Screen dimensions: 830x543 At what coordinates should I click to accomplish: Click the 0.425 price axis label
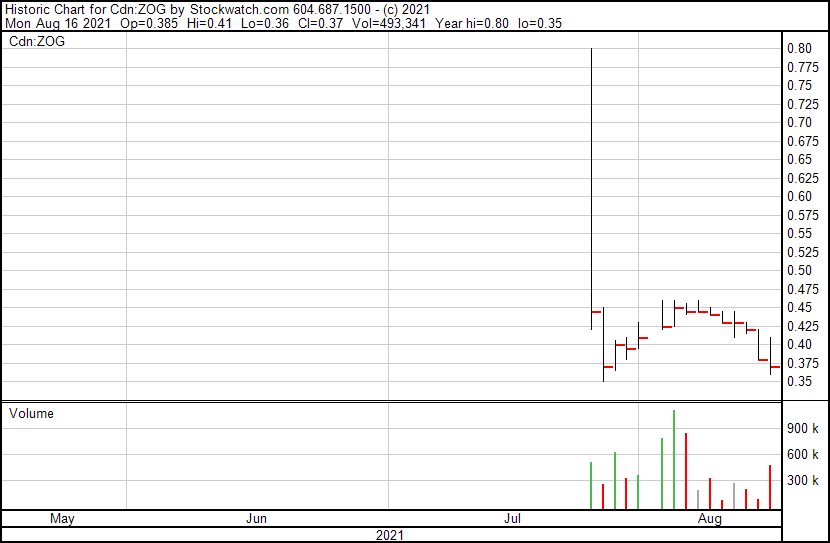pos(803,327)
